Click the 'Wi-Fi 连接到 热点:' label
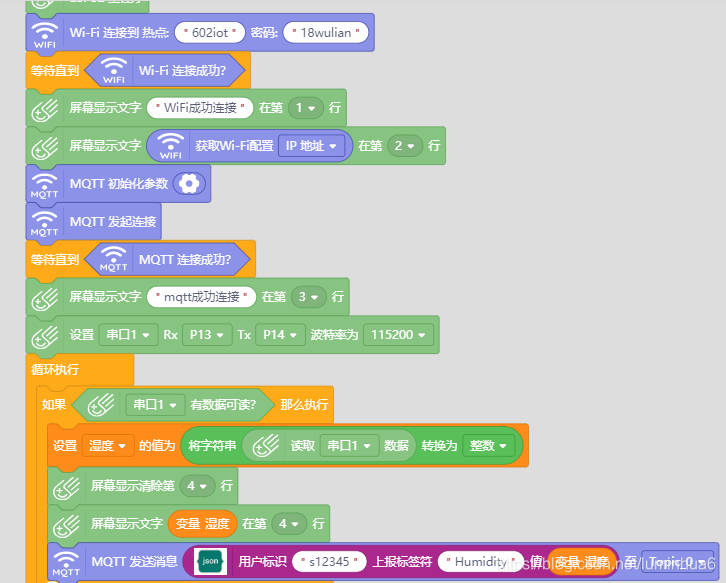 coord(119,33)
